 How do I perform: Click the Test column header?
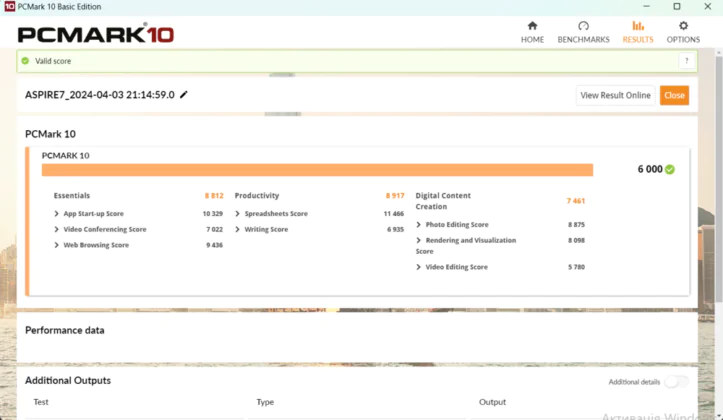[x=41, y=402]
